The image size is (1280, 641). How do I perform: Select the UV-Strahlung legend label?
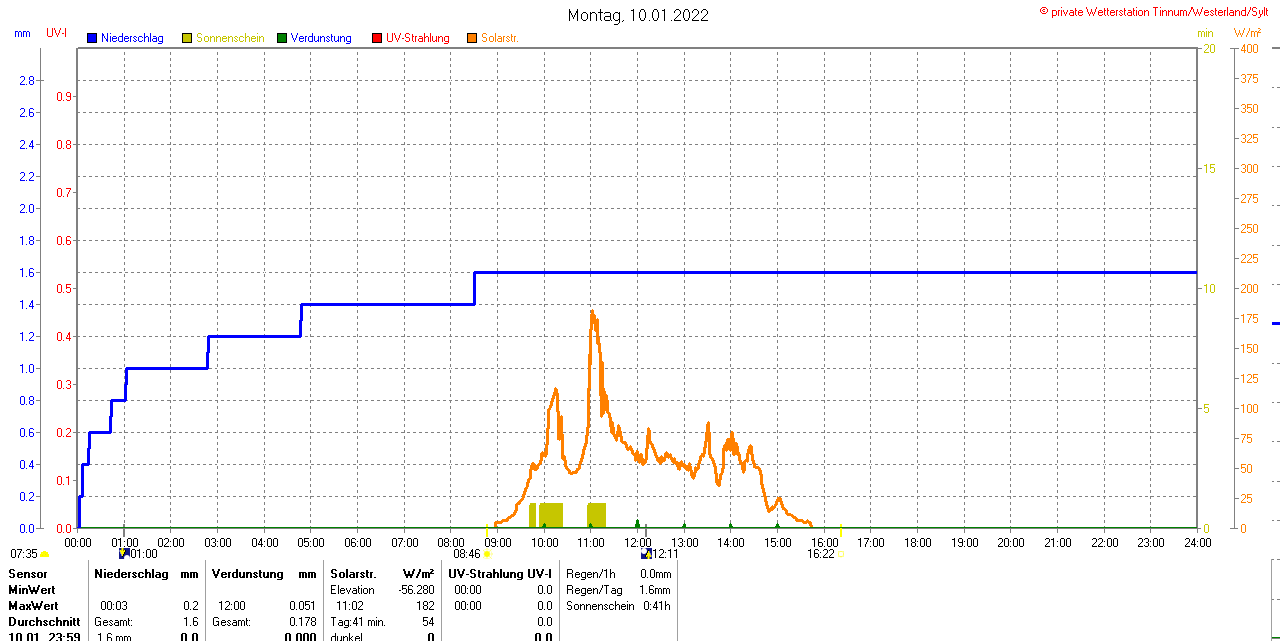point(418,38)
